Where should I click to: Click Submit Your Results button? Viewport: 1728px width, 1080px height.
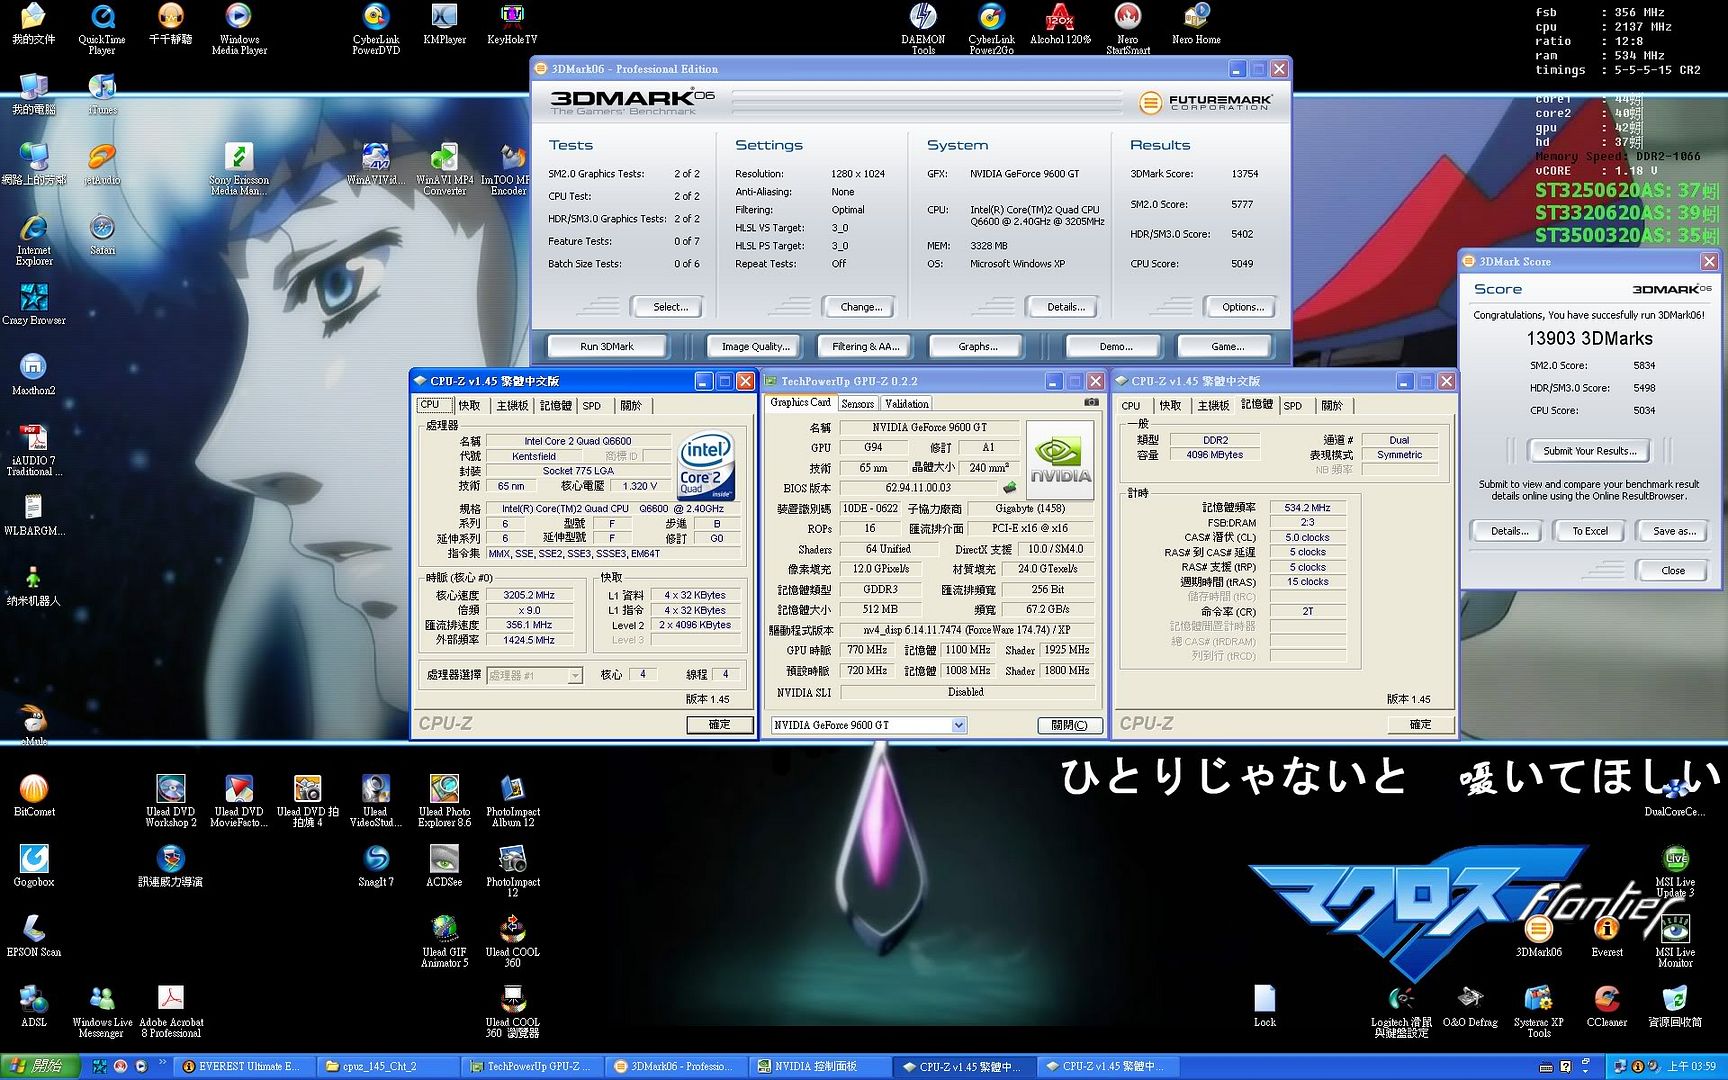point(1590,451)
